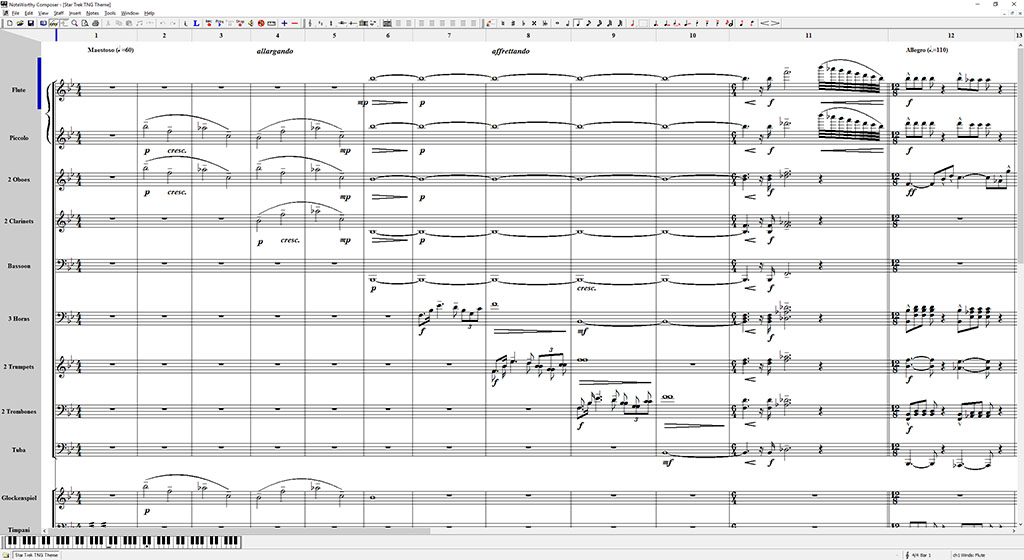Add a staff with the blue plus icon
1024x560 pixels.
(284, 23)
